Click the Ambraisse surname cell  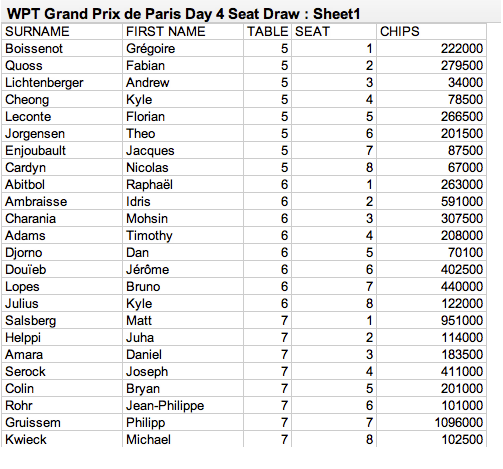coord(62,202)
